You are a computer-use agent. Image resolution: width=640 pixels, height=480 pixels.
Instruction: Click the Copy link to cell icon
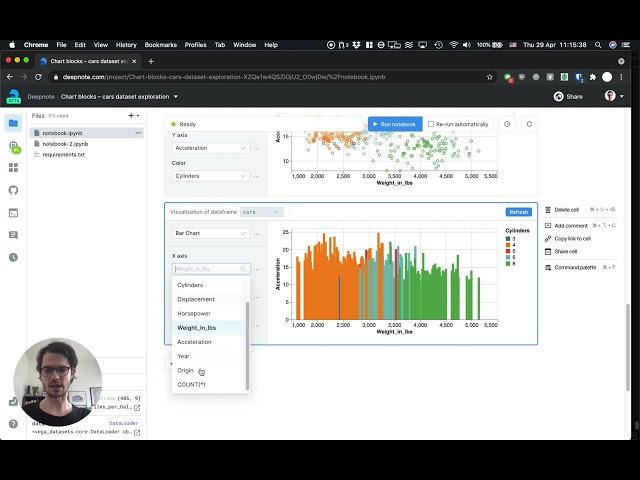tap(548, 239)
